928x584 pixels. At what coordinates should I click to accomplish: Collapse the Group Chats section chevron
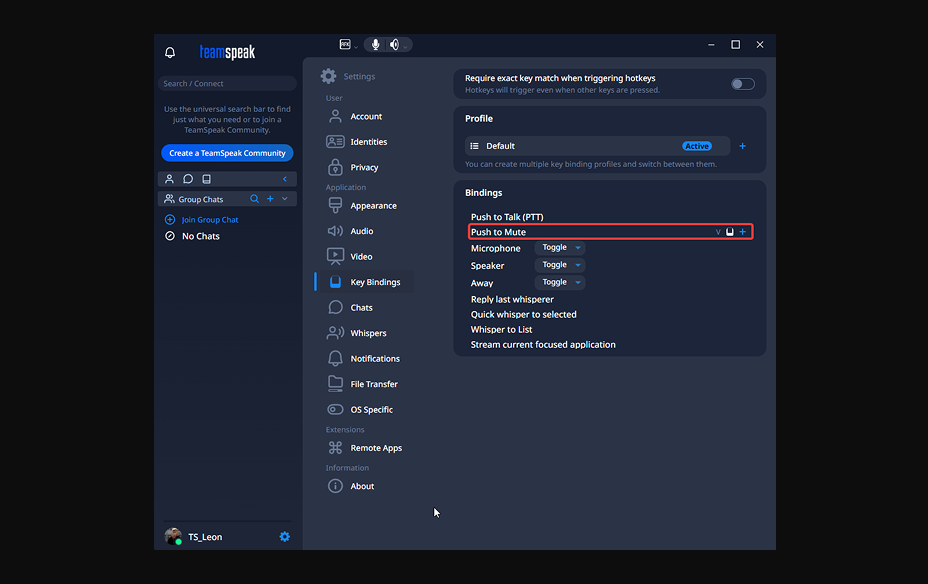click(285, 199)
